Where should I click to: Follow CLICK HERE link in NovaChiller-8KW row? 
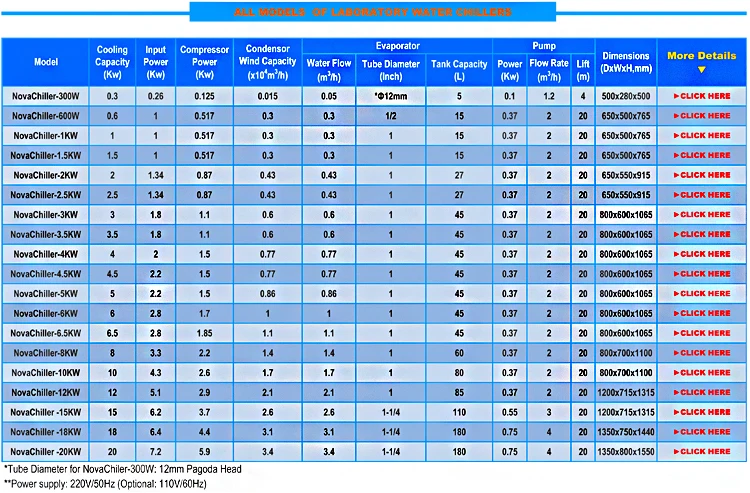(x=702, y=353)
